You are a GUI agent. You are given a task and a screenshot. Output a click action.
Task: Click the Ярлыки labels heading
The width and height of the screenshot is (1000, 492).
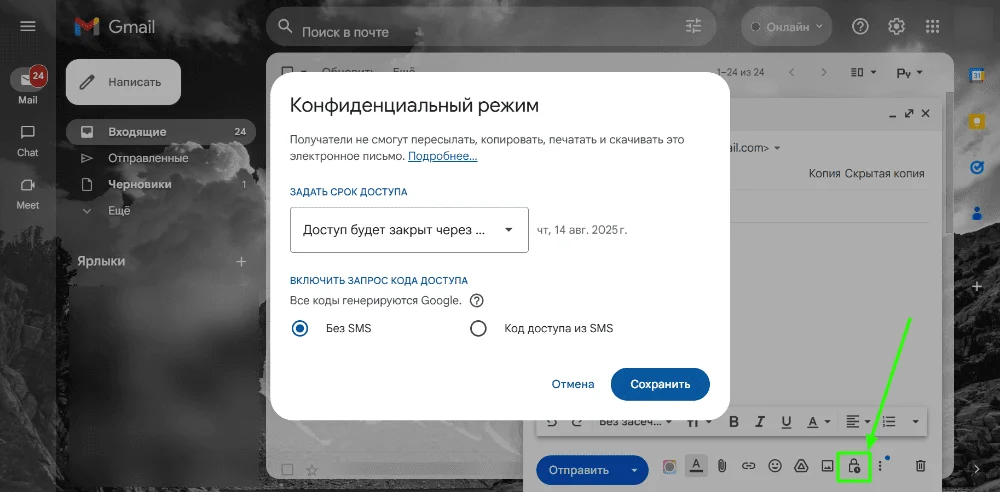click(101, 261)
